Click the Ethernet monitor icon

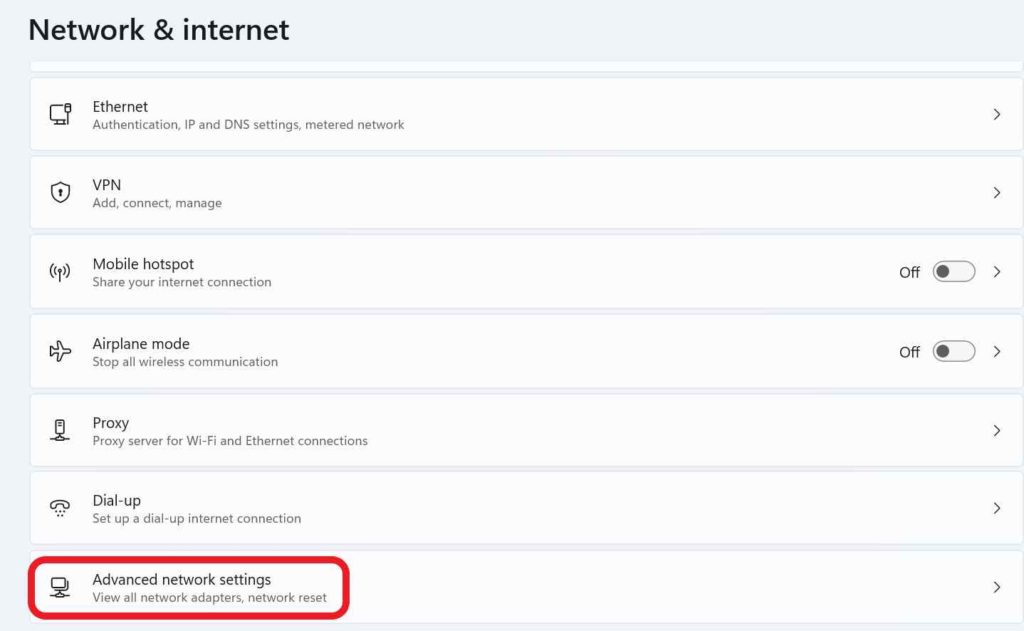click(60, 114)
